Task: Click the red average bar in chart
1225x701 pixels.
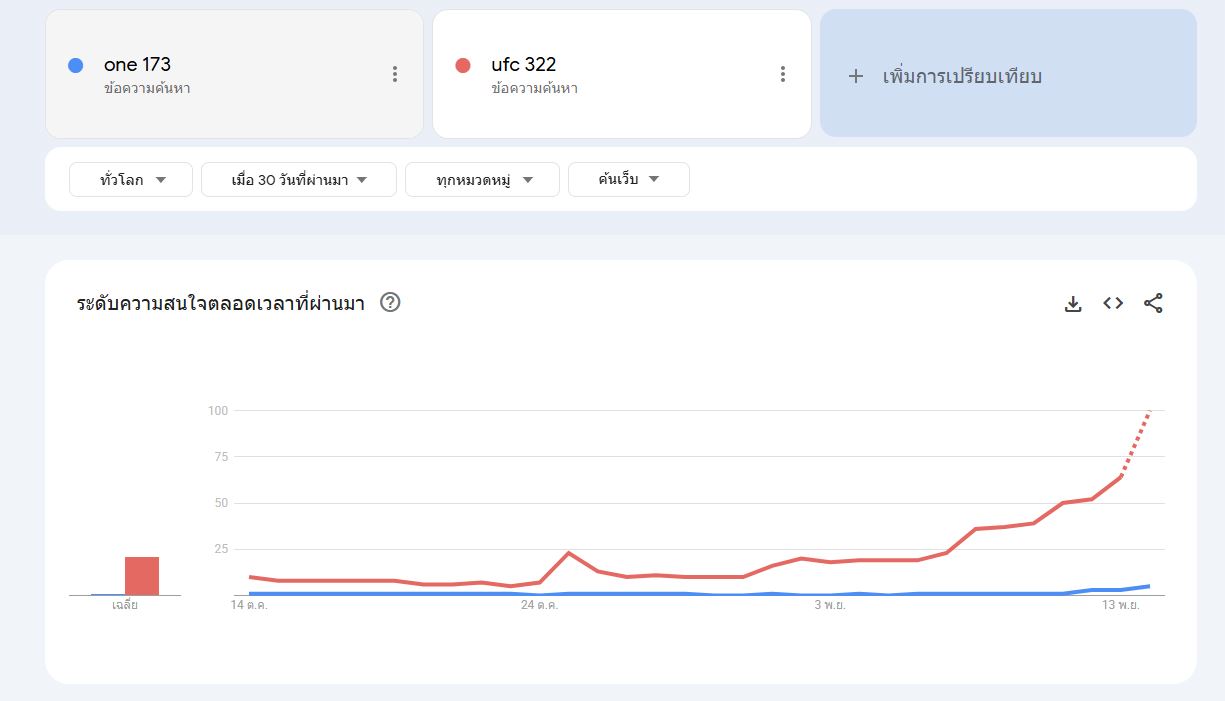Action: [142, 576]
